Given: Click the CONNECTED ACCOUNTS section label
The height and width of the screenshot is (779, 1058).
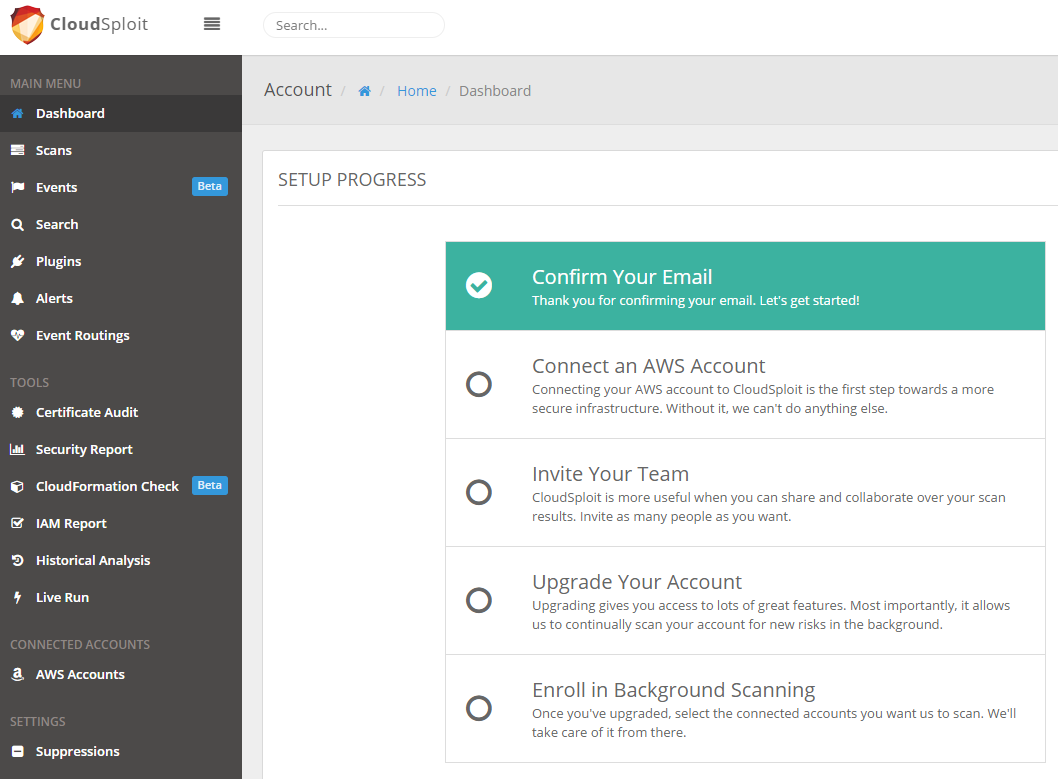Looking at the screenshot, I should 80,645.
